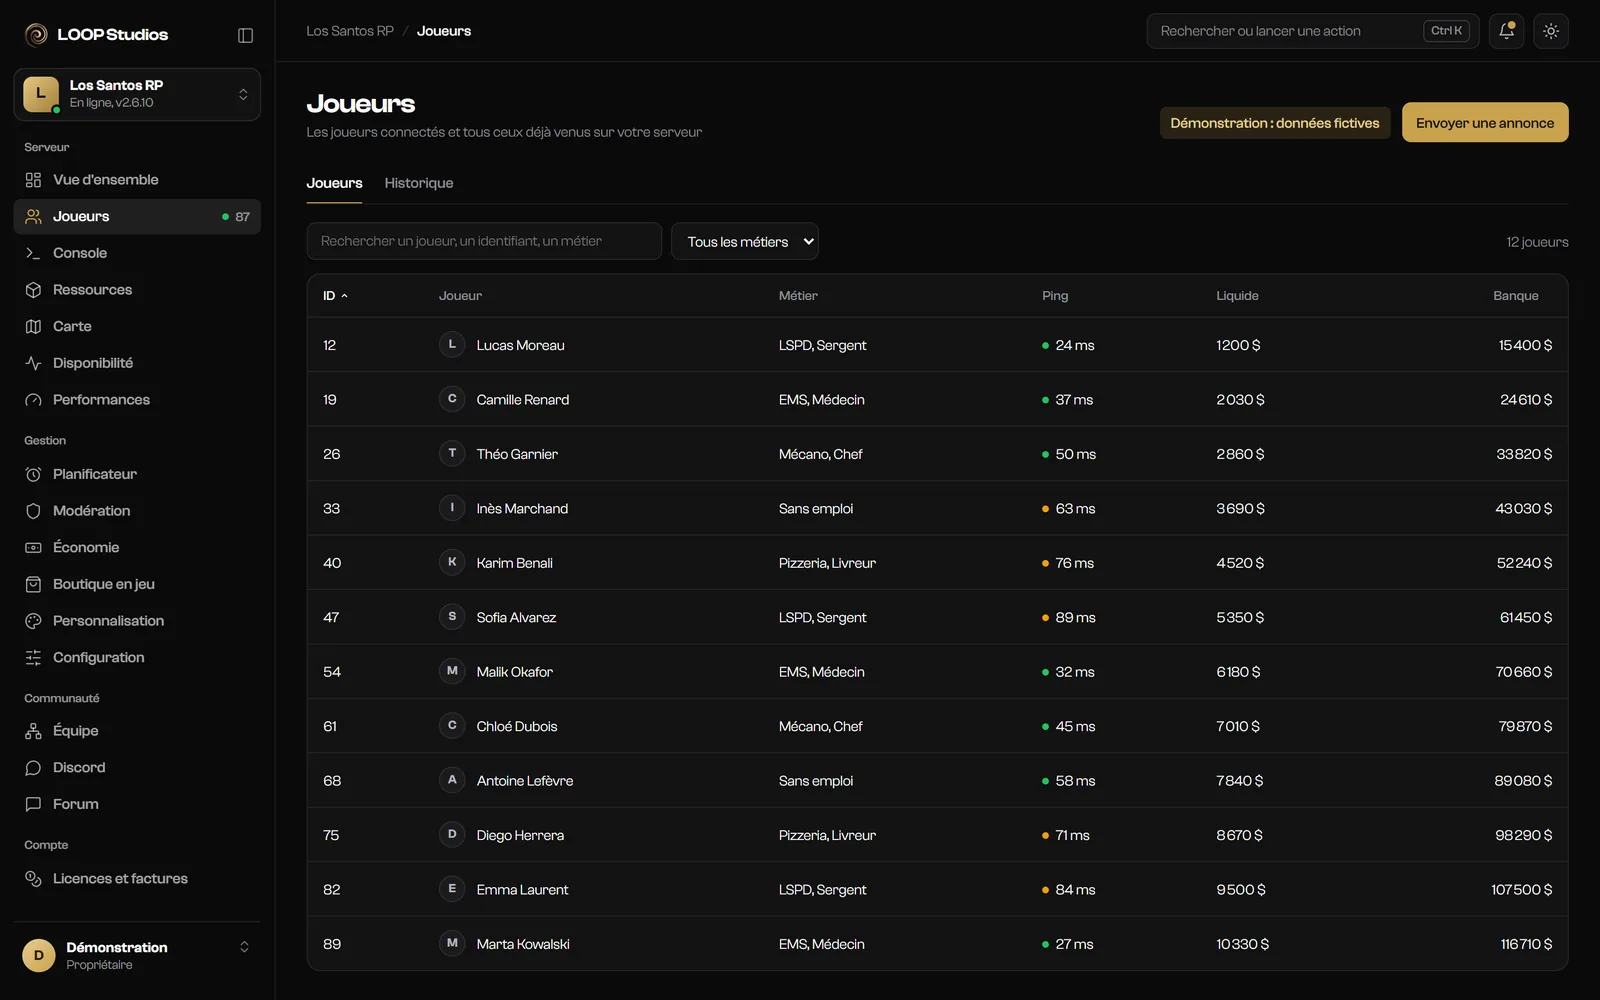Screen dimensions: 1600x1000
Task: Click the Ping column header
Action: coord(1055,296)
